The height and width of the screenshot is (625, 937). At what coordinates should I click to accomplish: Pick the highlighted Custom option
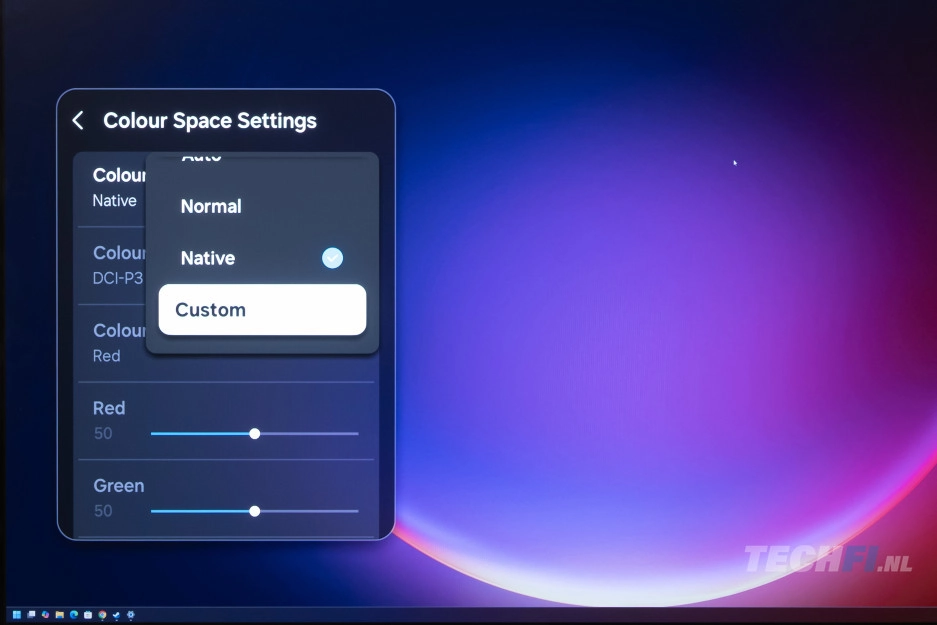click(x=262, y=310)
